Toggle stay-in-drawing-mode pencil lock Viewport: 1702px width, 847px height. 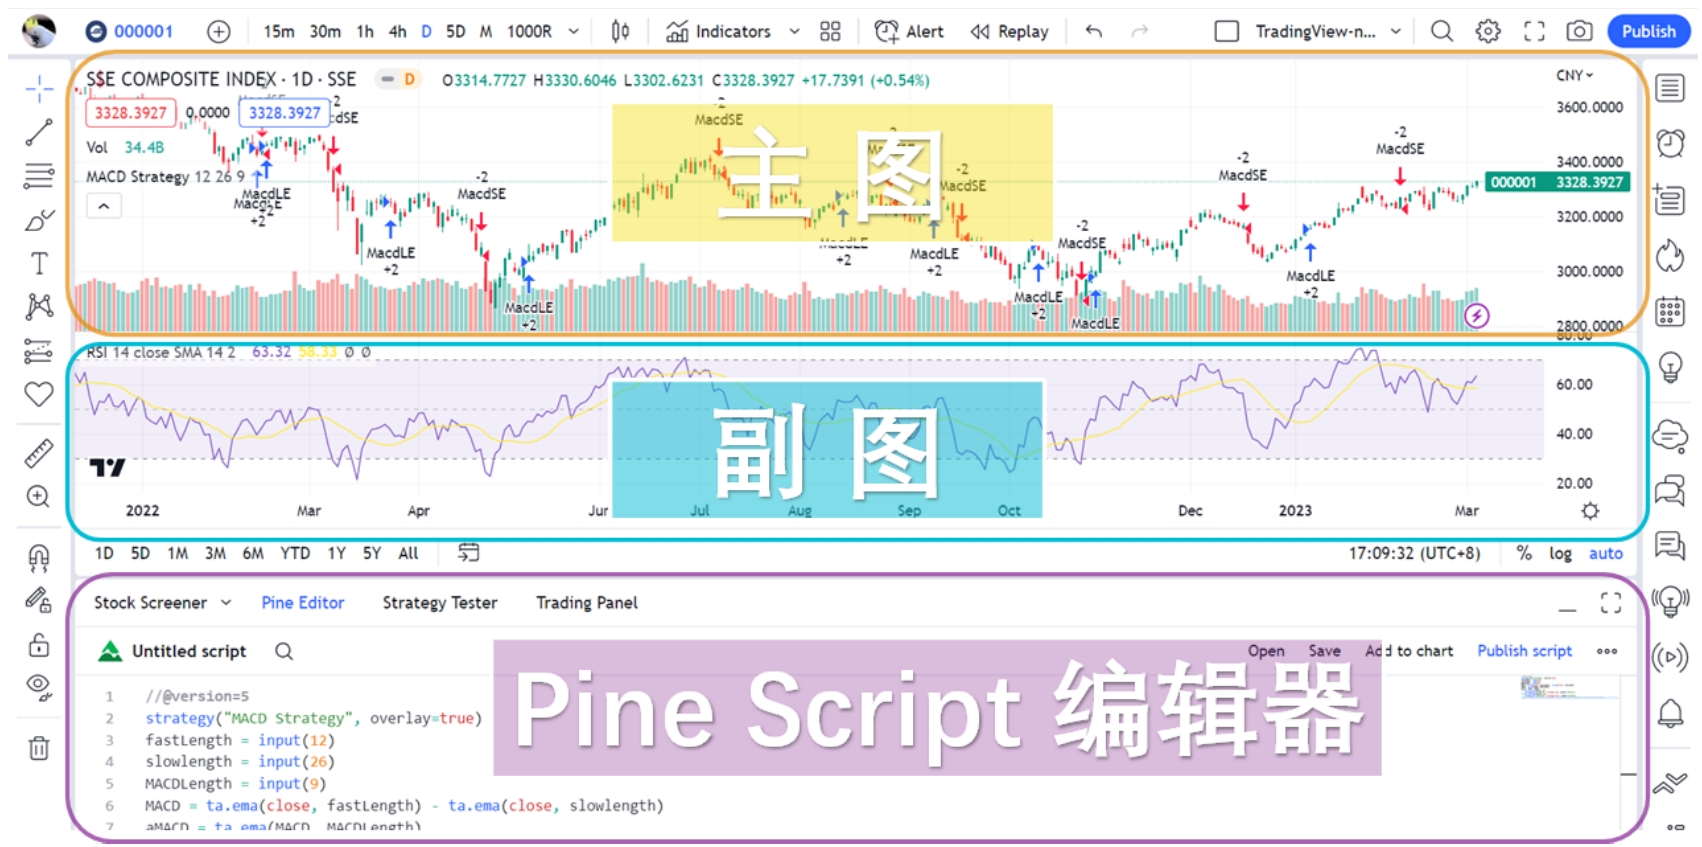39,600
